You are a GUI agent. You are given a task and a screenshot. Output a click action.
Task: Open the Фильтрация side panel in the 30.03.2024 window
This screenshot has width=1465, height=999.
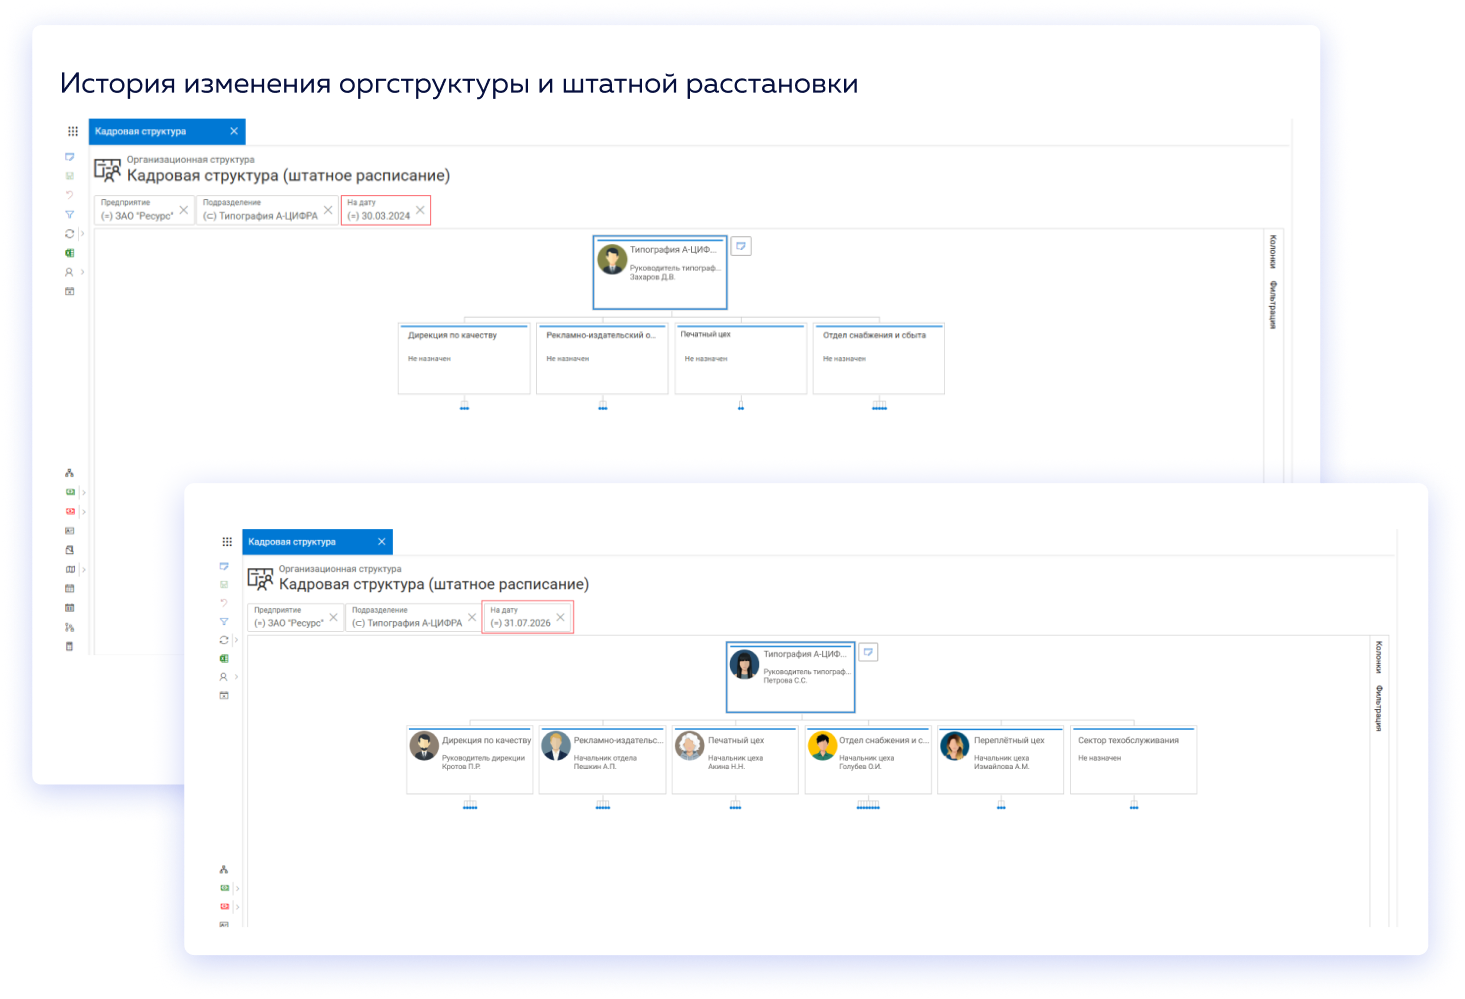(x=1273, y=305)
